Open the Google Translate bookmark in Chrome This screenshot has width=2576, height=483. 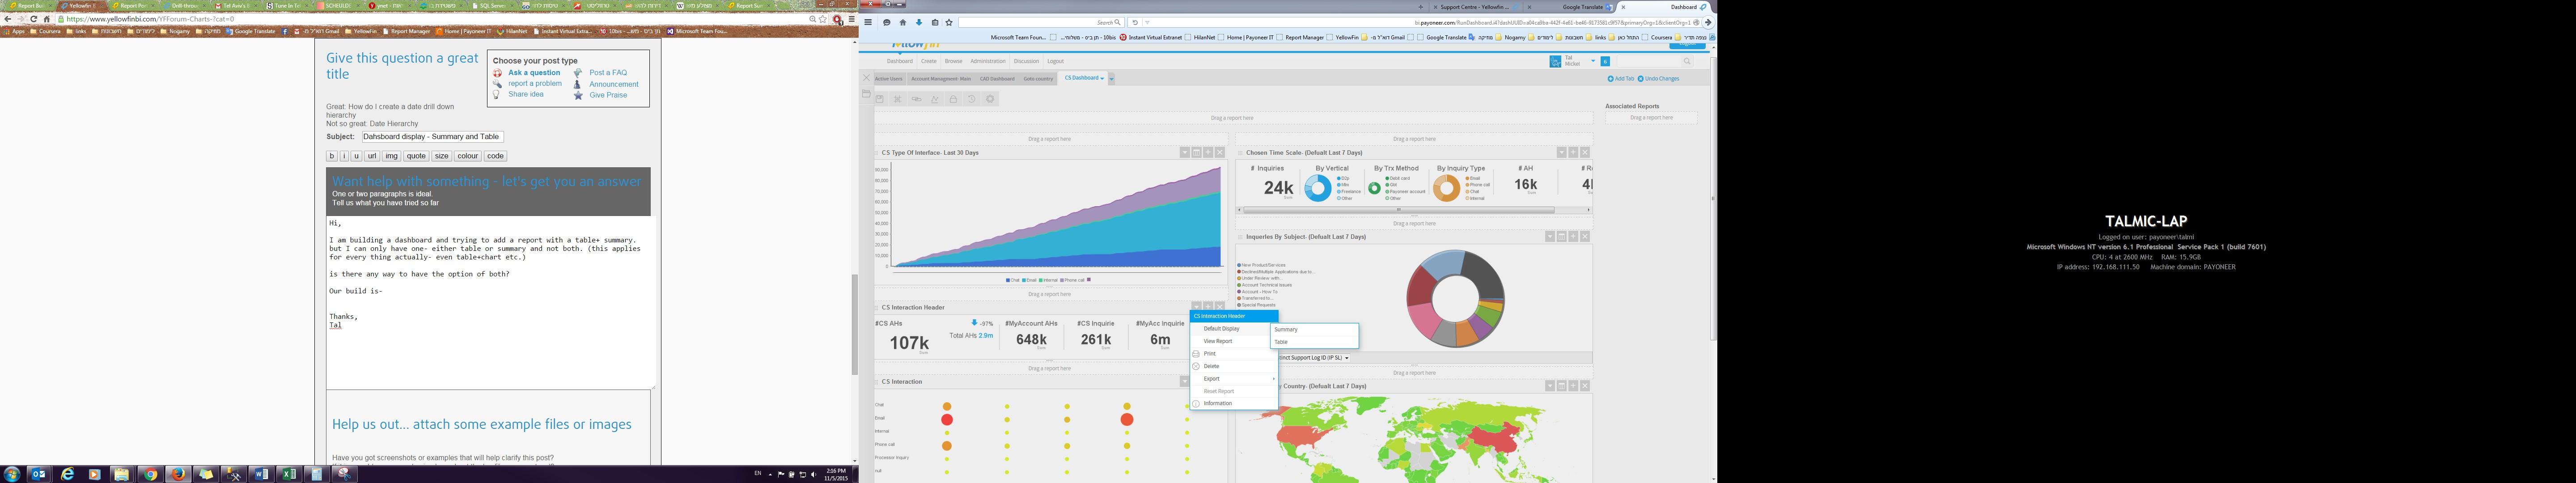click(x=251, y=31)
